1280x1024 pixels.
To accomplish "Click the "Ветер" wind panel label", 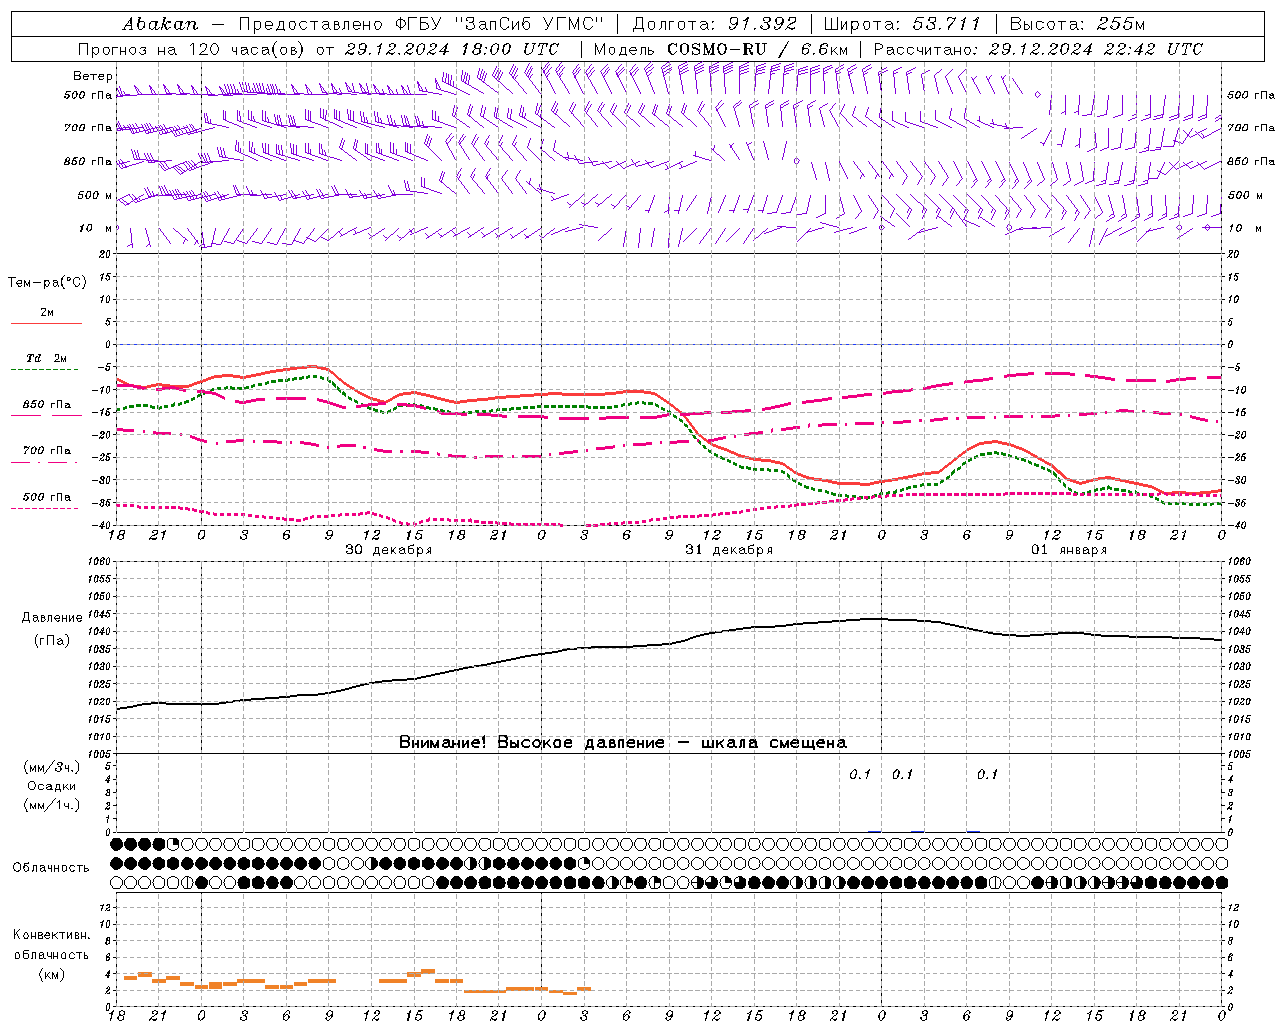I will pos(92,76).
